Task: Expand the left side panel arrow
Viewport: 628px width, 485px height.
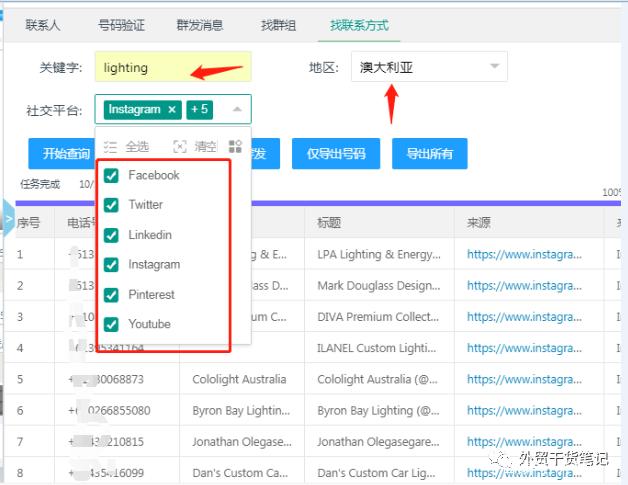Action: (x=9, y=219)
